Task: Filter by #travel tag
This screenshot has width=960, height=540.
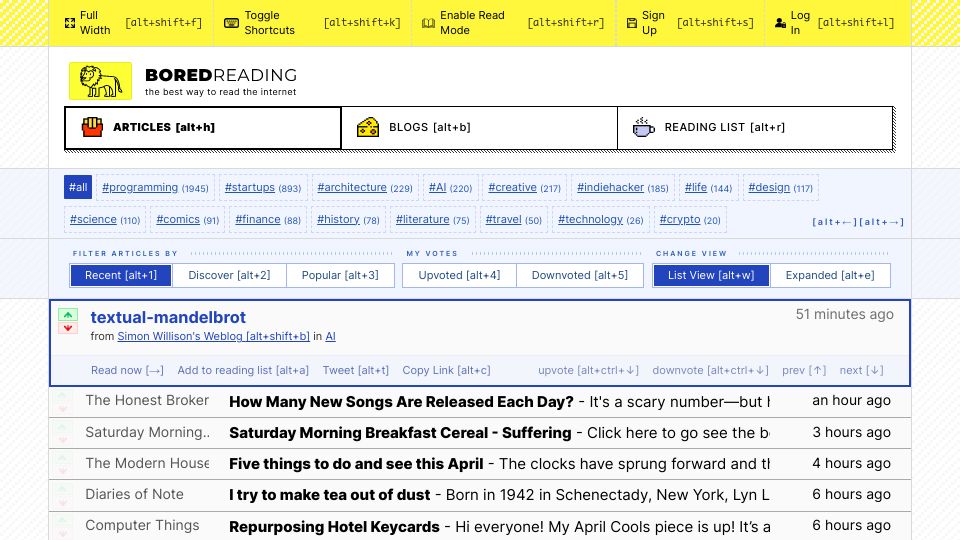Action: coord(514,219)
